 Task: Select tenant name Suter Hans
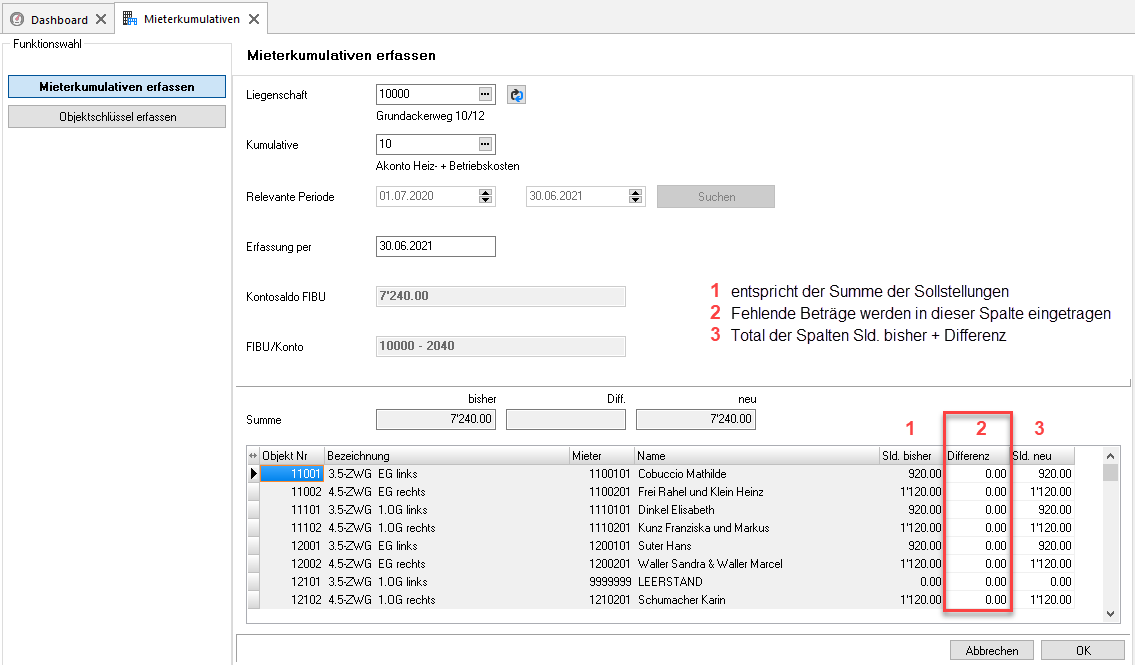pos(664,546)
